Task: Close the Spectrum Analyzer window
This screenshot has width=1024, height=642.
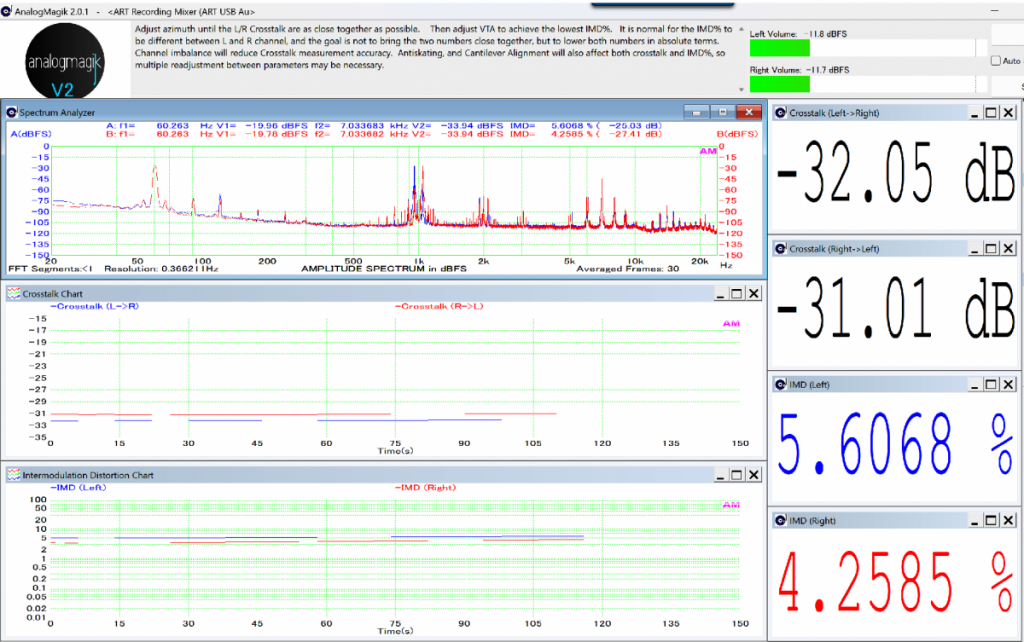Action: point(749,112)
